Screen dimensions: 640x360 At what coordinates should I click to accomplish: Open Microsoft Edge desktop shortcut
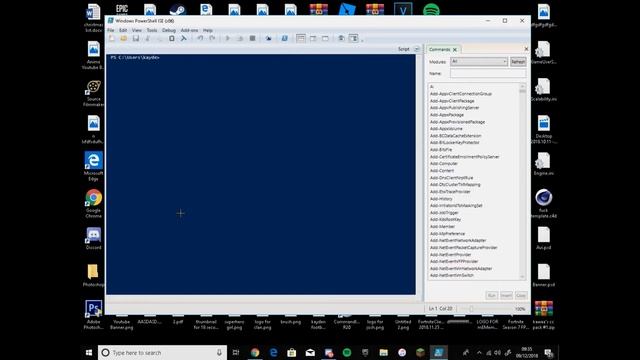(93, 166)
